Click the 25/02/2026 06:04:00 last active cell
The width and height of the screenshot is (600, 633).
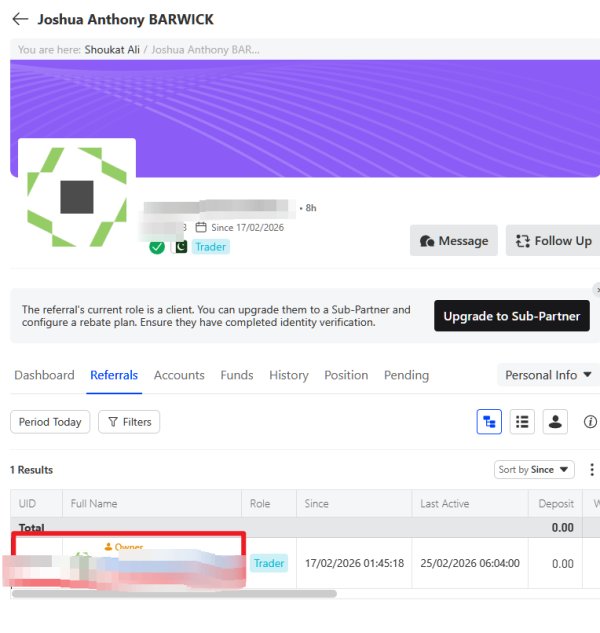[470, 563]
